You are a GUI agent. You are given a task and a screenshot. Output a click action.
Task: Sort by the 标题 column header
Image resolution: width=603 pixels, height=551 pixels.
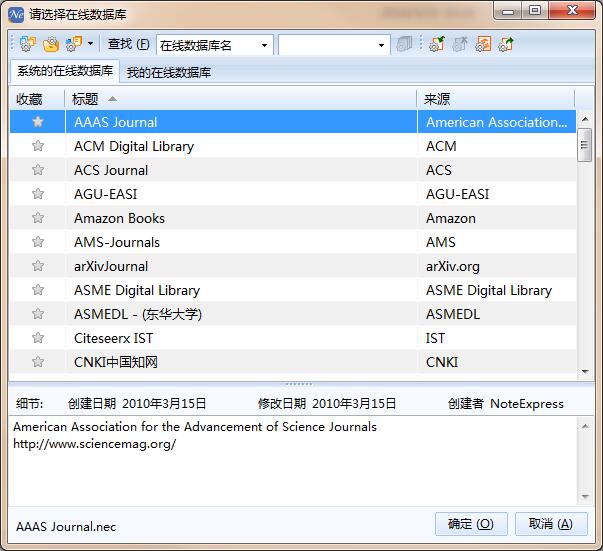click(x=240, y=99)
